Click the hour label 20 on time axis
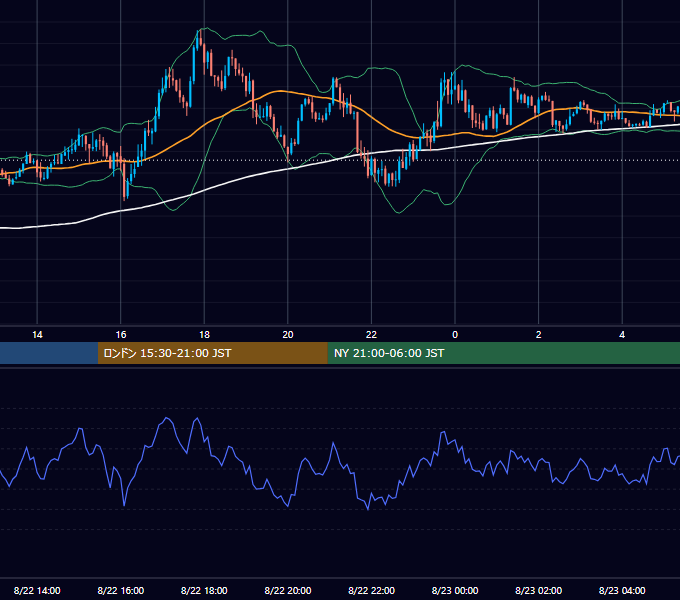This screenshot has height=600, width=680. click(288, 335)
